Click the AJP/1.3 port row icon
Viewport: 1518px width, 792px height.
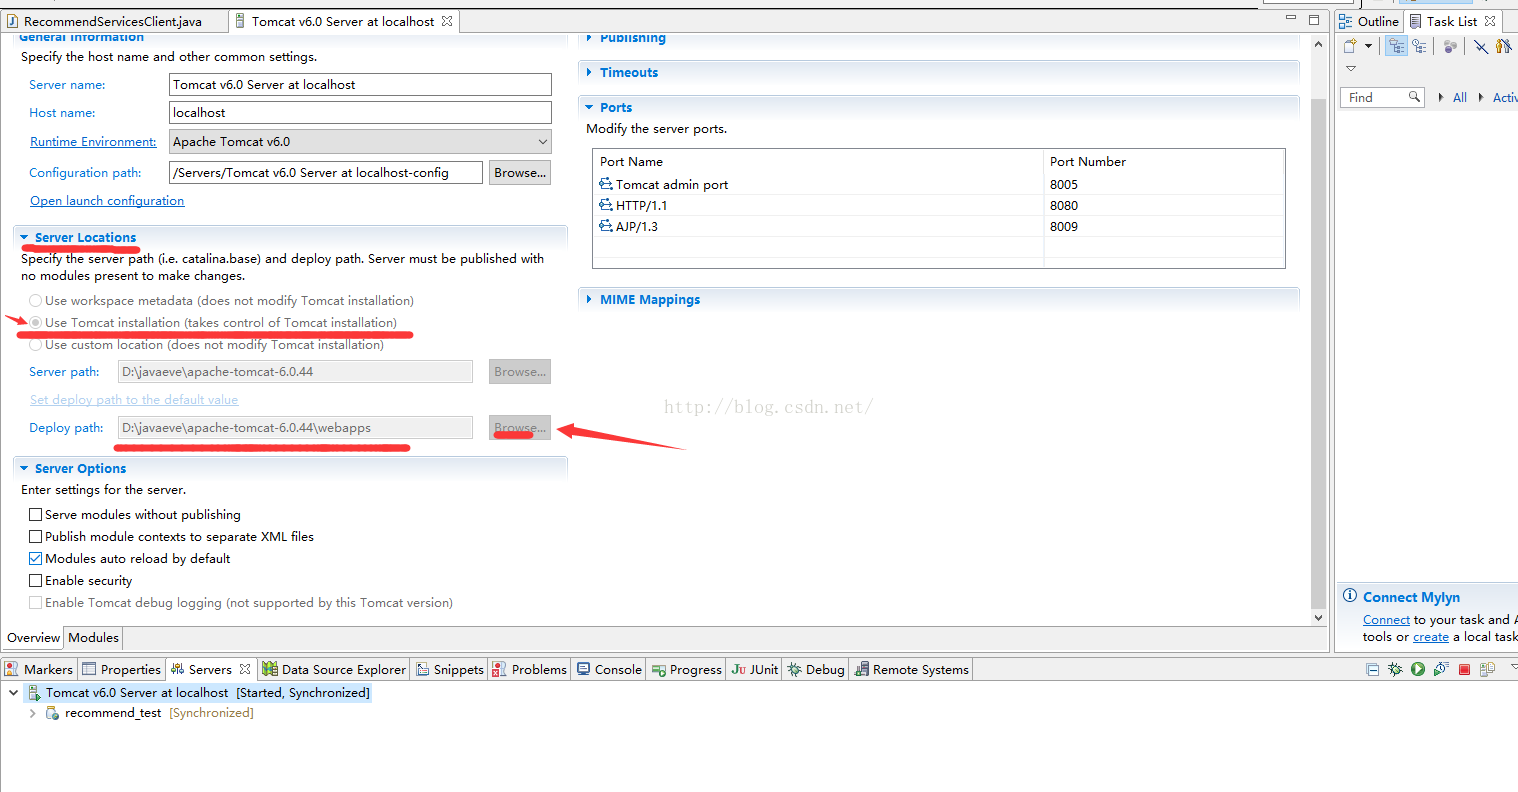[x=606, y=226]
